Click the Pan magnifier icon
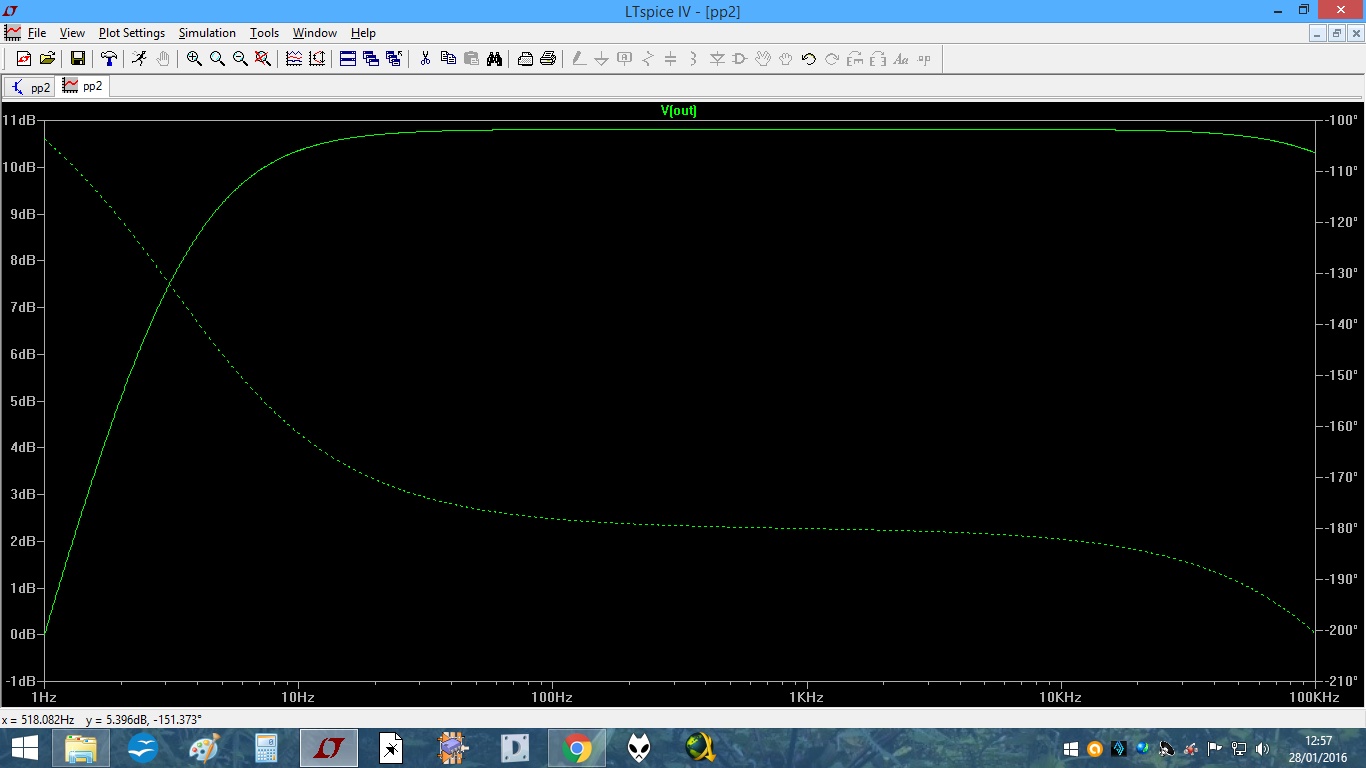1366x768 pixels. point(217,59)
